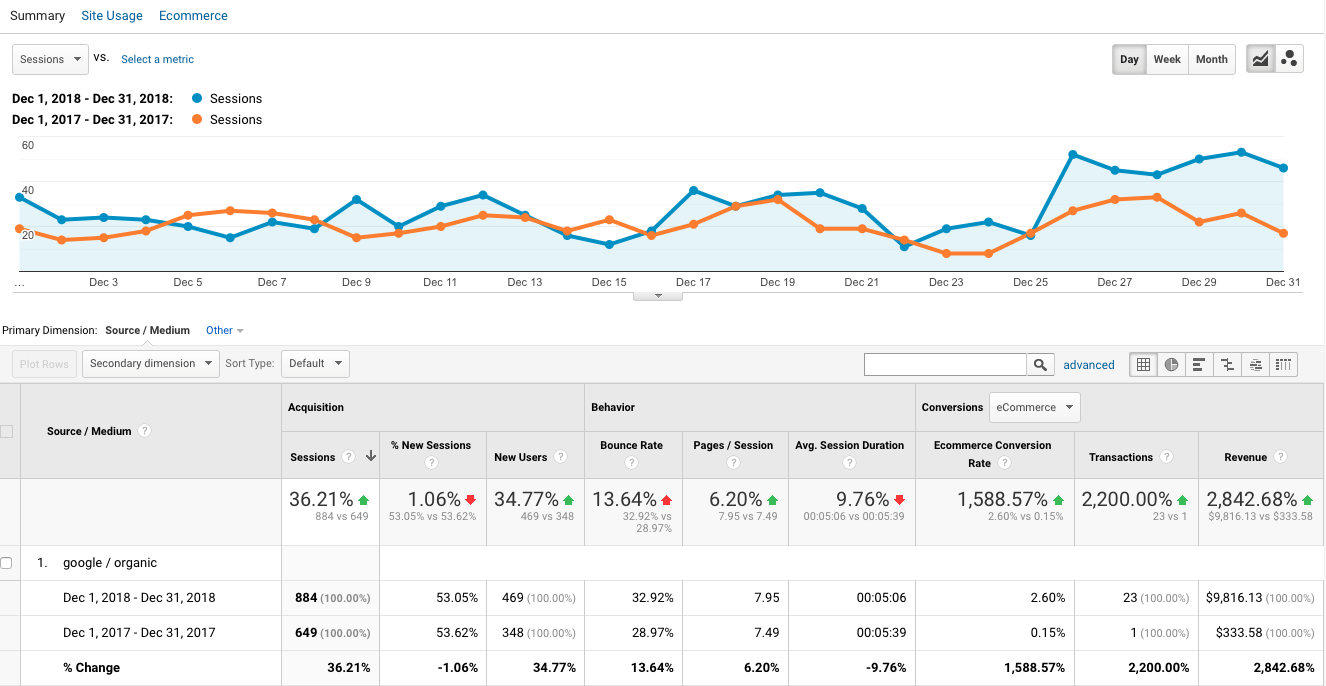This screenshot has height=686, width=1326.
Task: Switch to the motion chart icon
Action: tap(1289, 59)
